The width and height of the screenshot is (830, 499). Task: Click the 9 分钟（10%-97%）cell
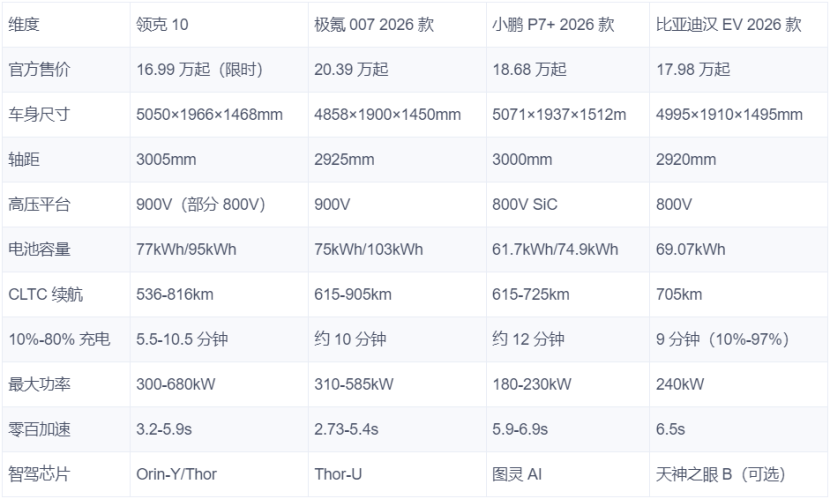click(739, 339)
